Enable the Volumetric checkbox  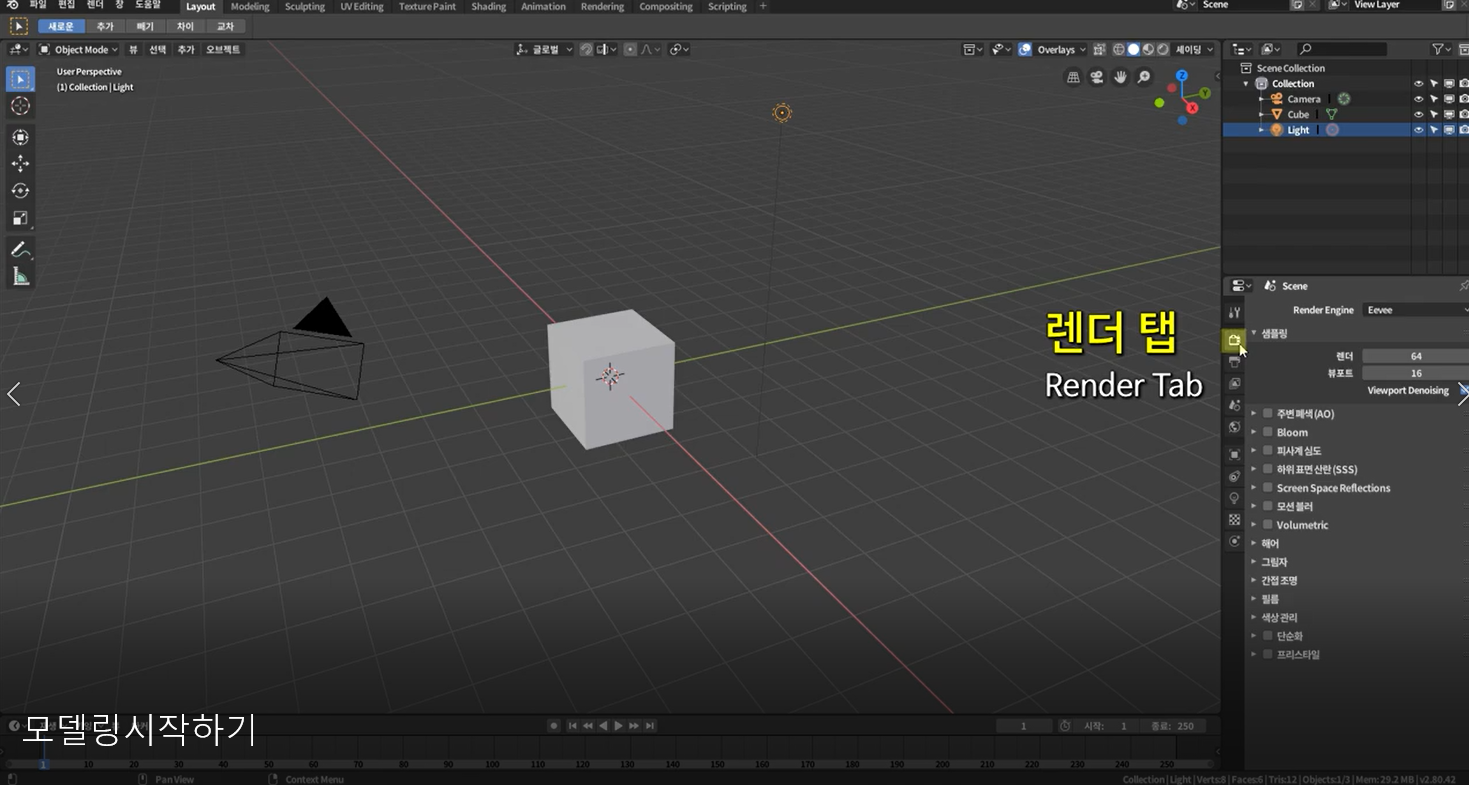pyautogui.click(x=1267, y=525)
